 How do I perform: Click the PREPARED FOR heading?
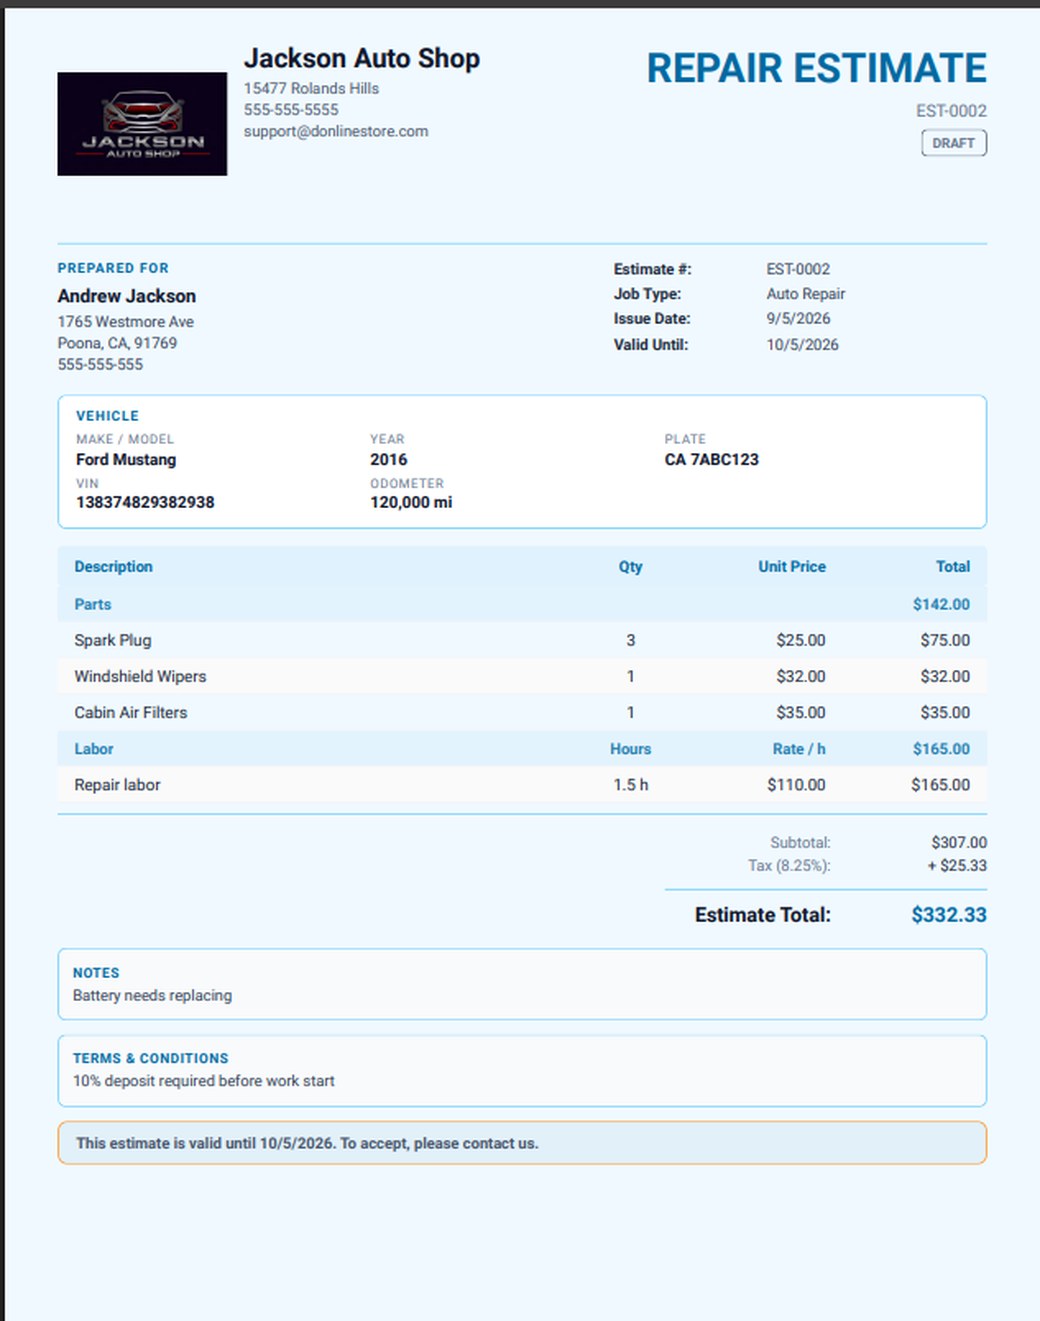(113, 268)
